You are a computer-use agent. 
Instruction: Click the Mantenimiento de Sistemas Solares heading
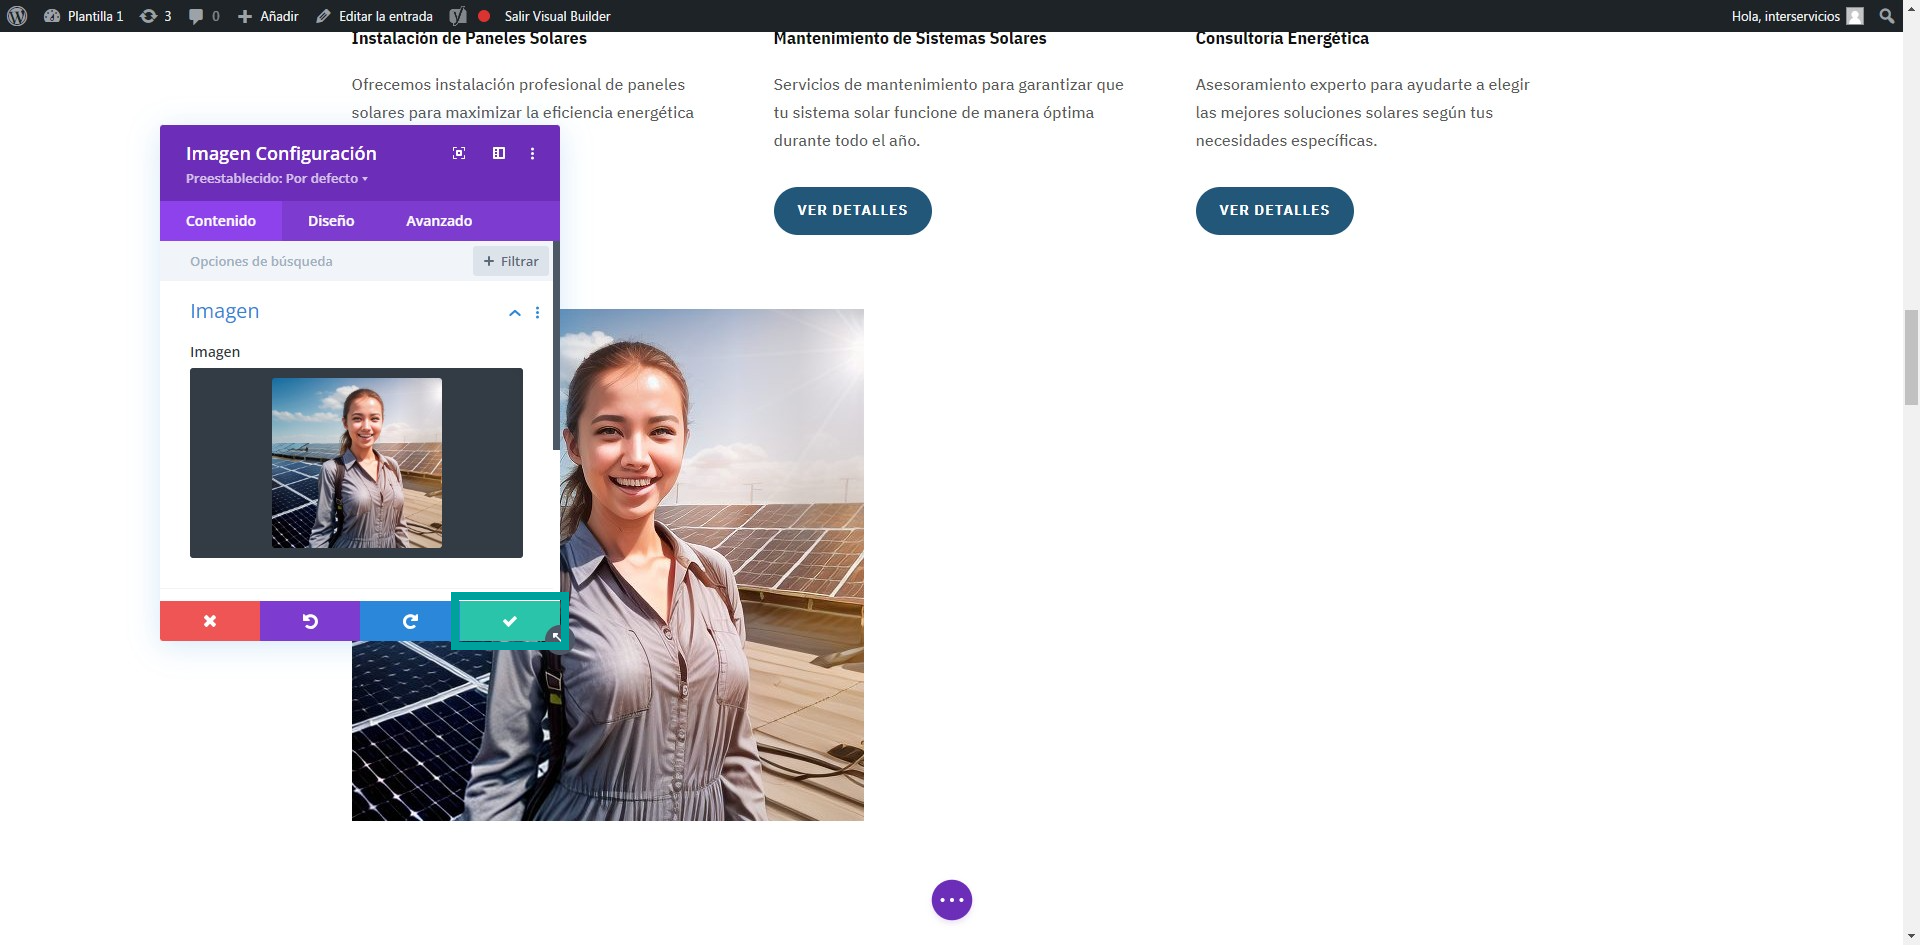click(910, 39)
